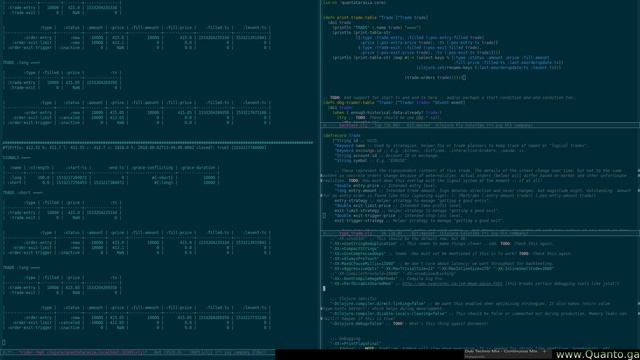Viewport: 640px width, 360px height.
Task: Click the '-XX:+PerfDisableSharedMem' JVM option
Action: pos(362,284)
